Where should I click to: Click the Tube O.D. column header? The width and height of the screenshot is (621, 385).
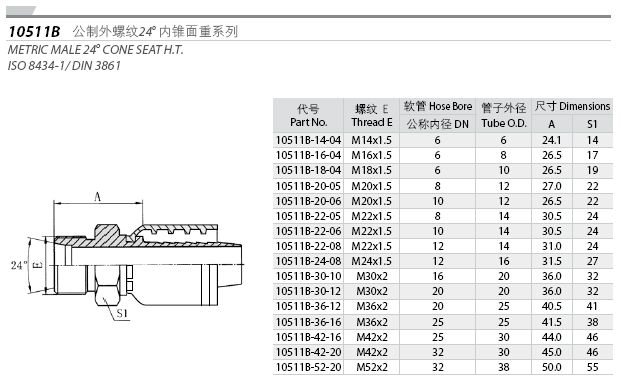tap(504, 115)
